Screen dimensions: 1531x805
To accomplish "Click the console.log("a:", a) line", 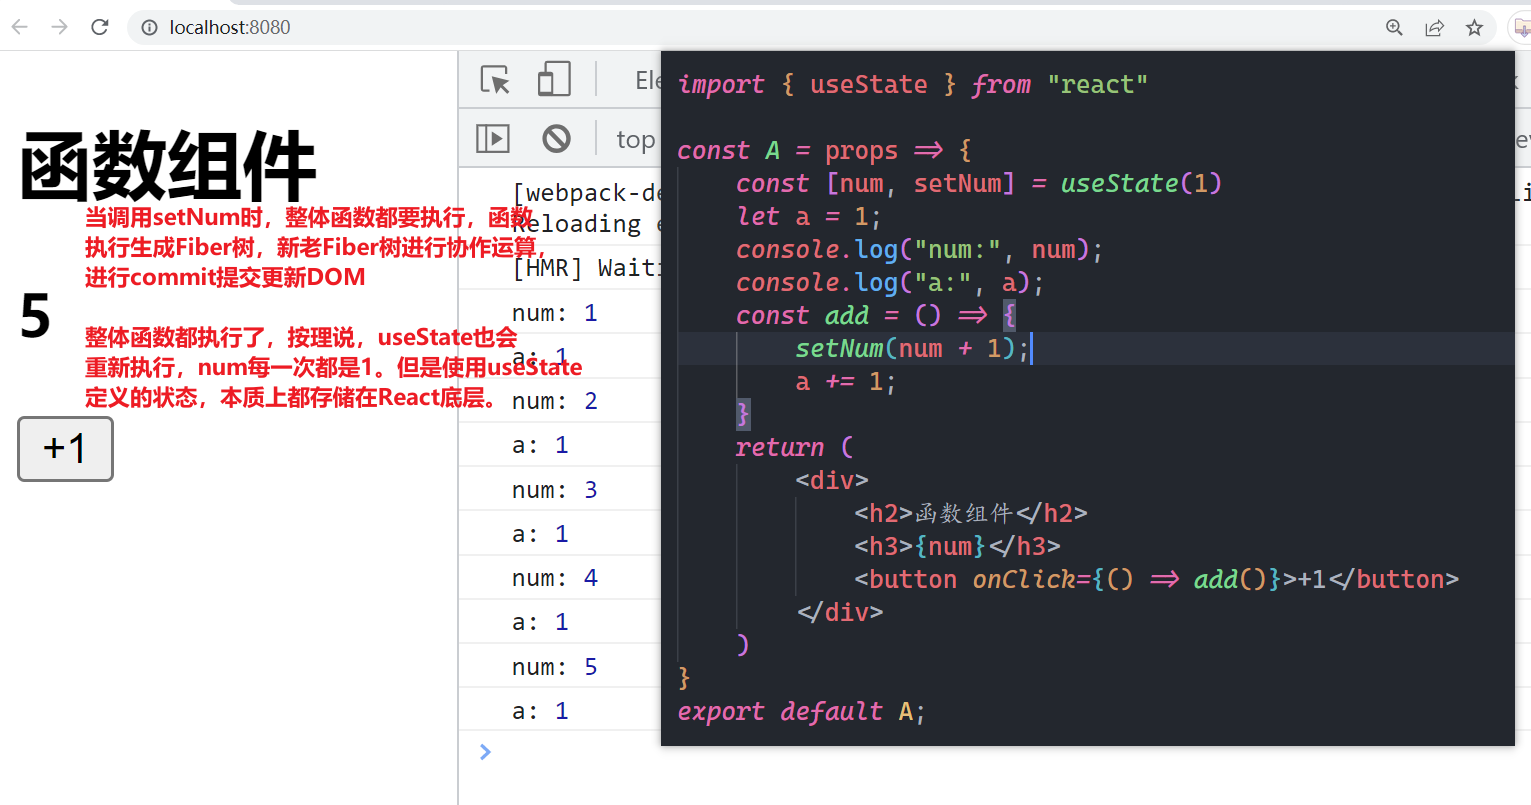I will [890, 282].
